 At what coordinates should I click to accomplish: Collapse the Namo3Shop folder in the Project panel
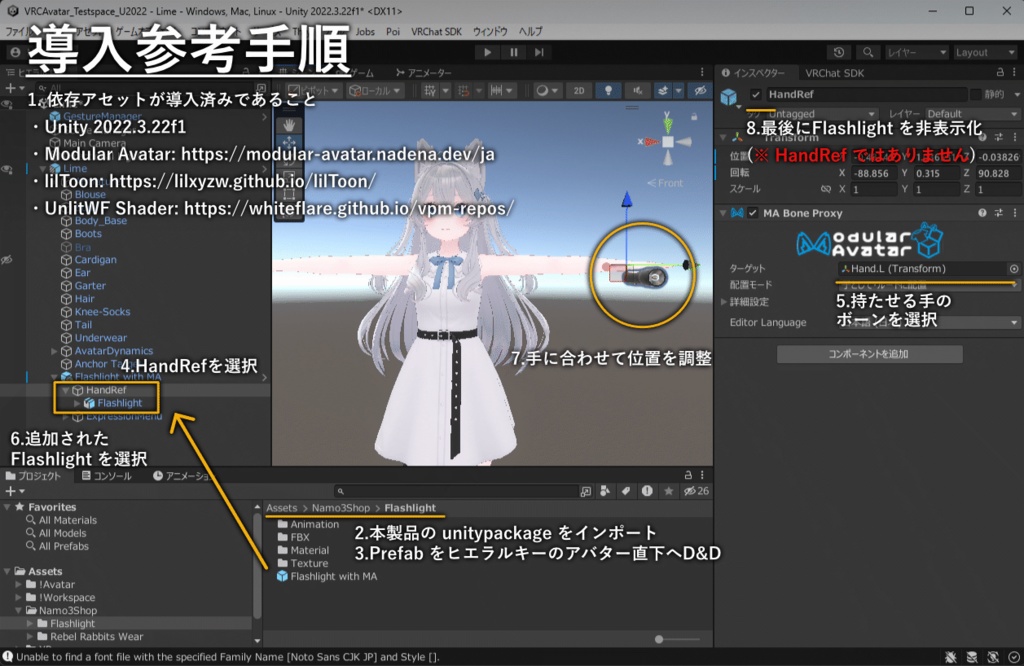pos(18,610)
